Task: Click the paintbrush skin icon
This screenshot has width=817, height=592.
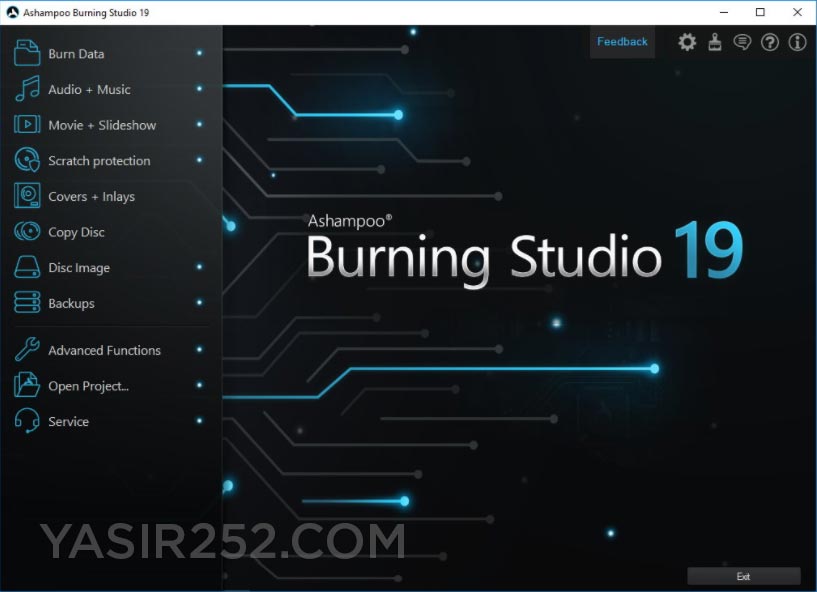Action: (x=715, y=42)
